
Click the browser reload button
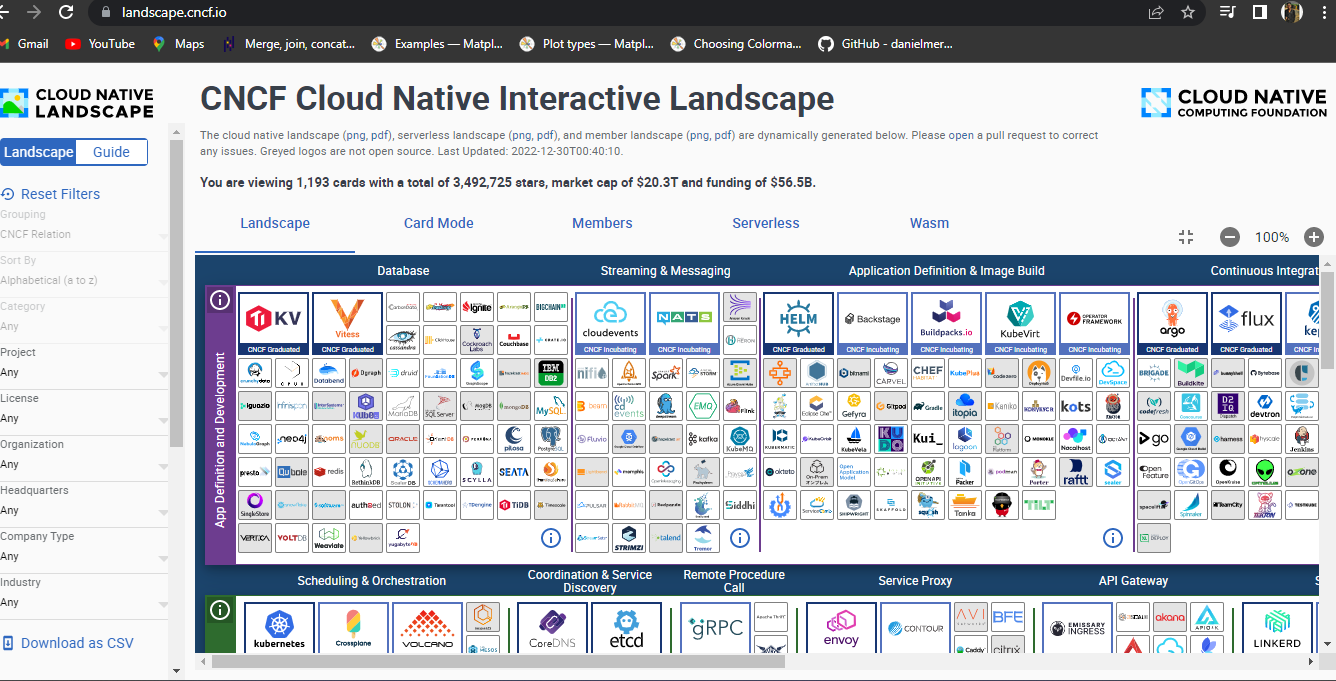tap(66, 12)
